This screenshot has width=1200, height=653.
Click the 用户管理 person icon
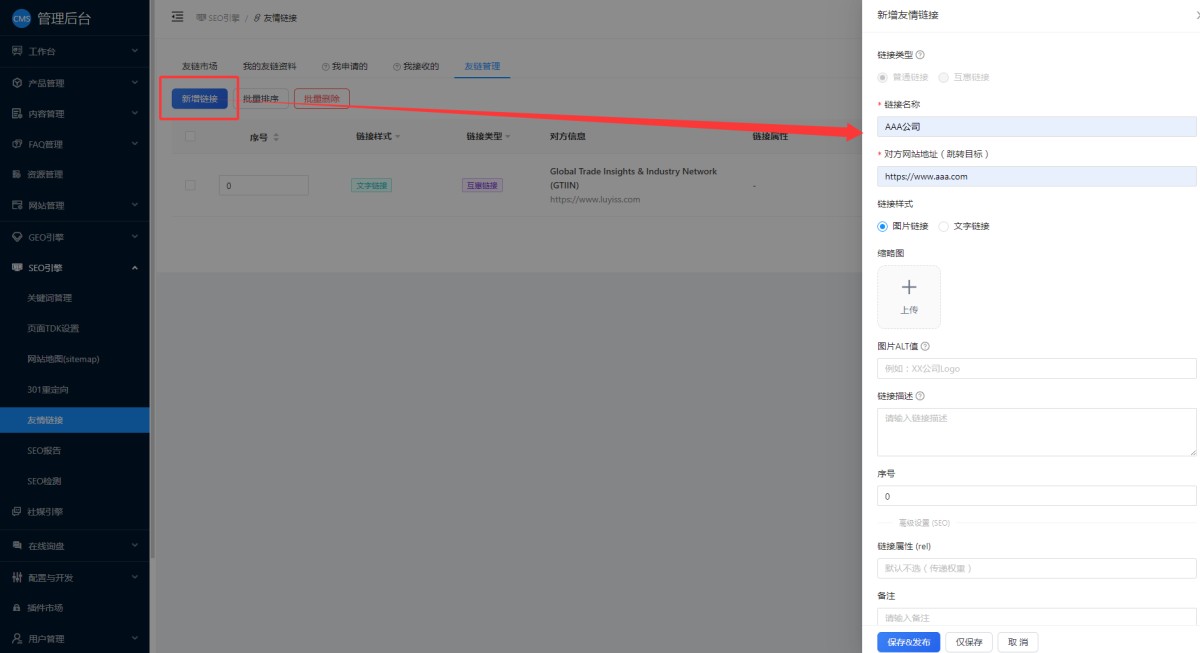coord(17,638)
